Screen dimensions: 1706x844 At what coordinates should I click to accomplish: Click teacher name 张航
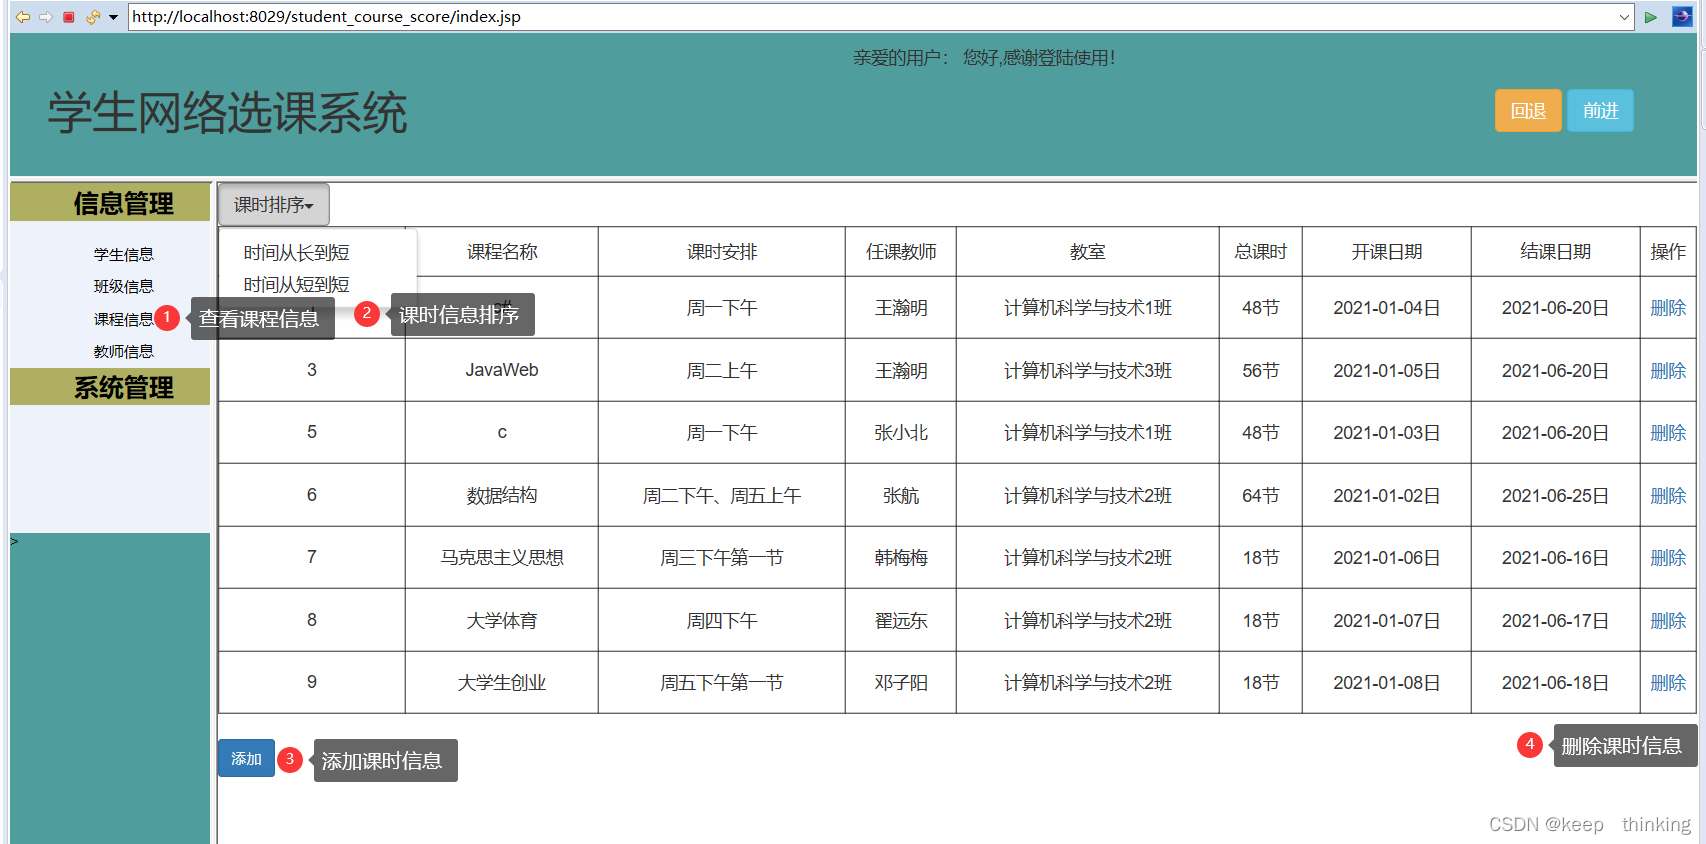click(x=901, y=496)
